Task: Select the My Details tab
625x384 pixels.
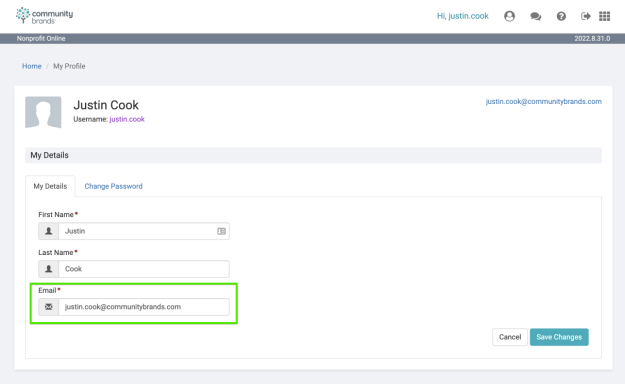Action: [x=50, y=186]
